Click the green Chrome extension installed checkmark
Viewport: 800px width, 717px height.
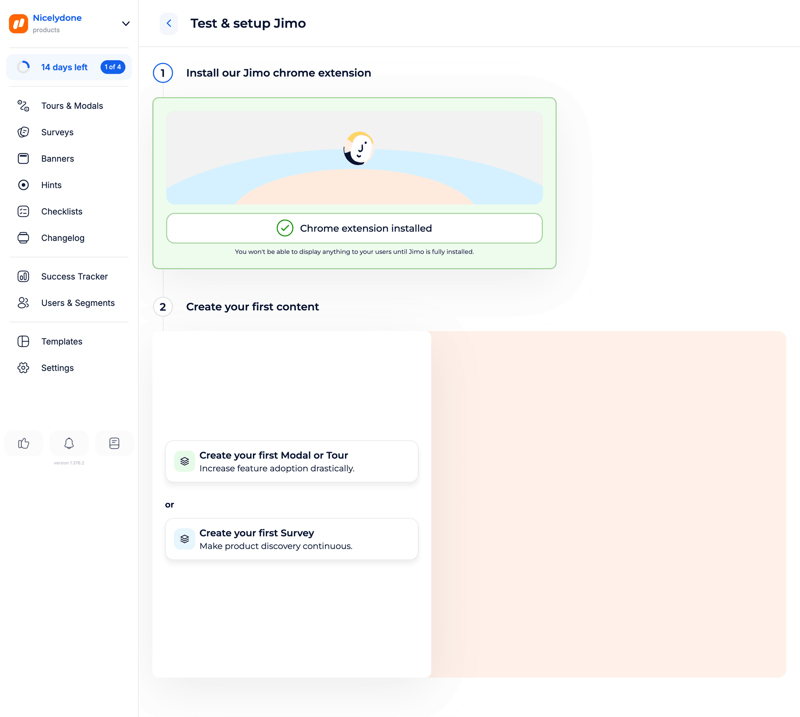283,228
